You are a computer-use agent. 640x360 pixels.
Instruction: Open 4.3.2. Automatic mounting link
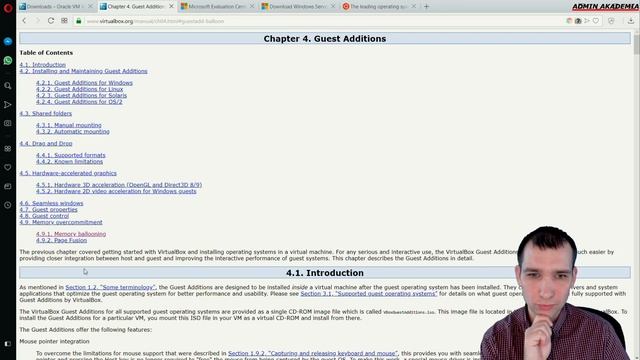coord(73,131)
